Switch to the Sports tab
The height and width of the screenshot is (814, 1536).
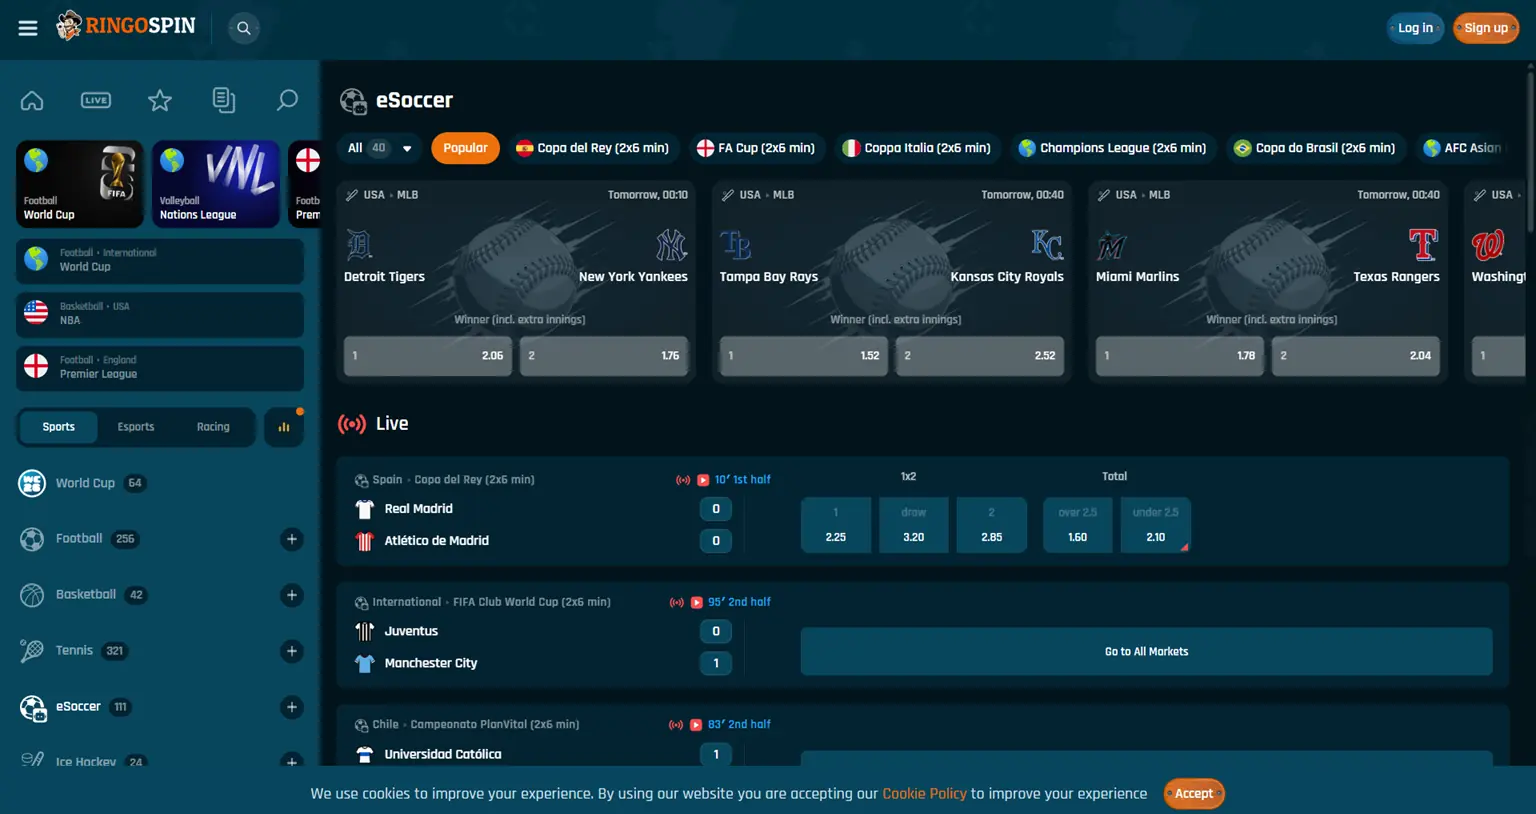tap(59, 427)
